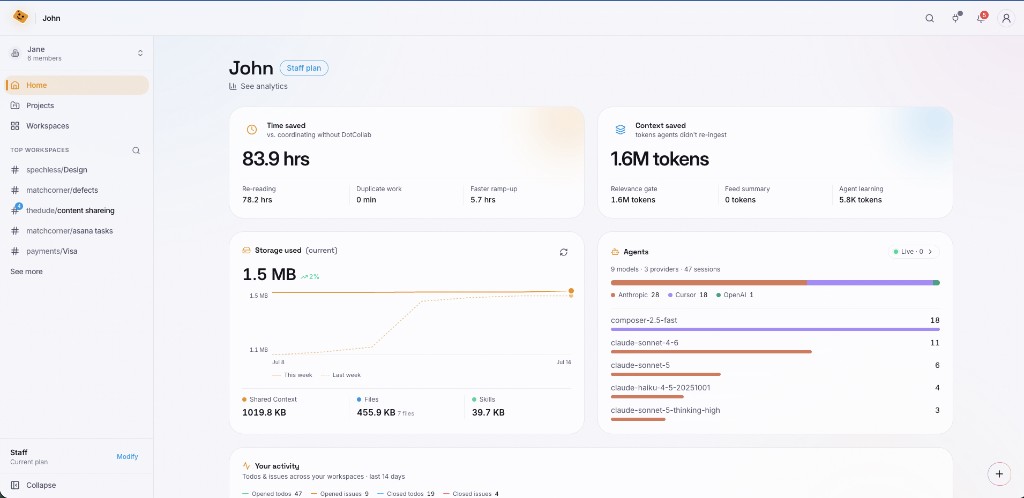Click the Time saved clock icon
1024x498 pixels.
251,130
